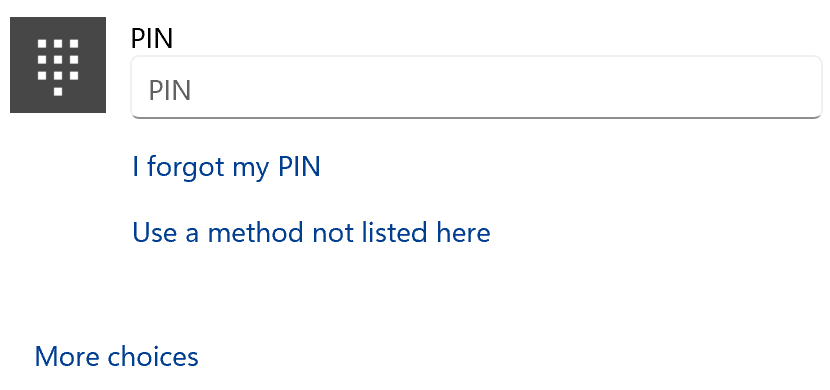
Task: Click inside the PIN input field
Action: click(476, 87)
